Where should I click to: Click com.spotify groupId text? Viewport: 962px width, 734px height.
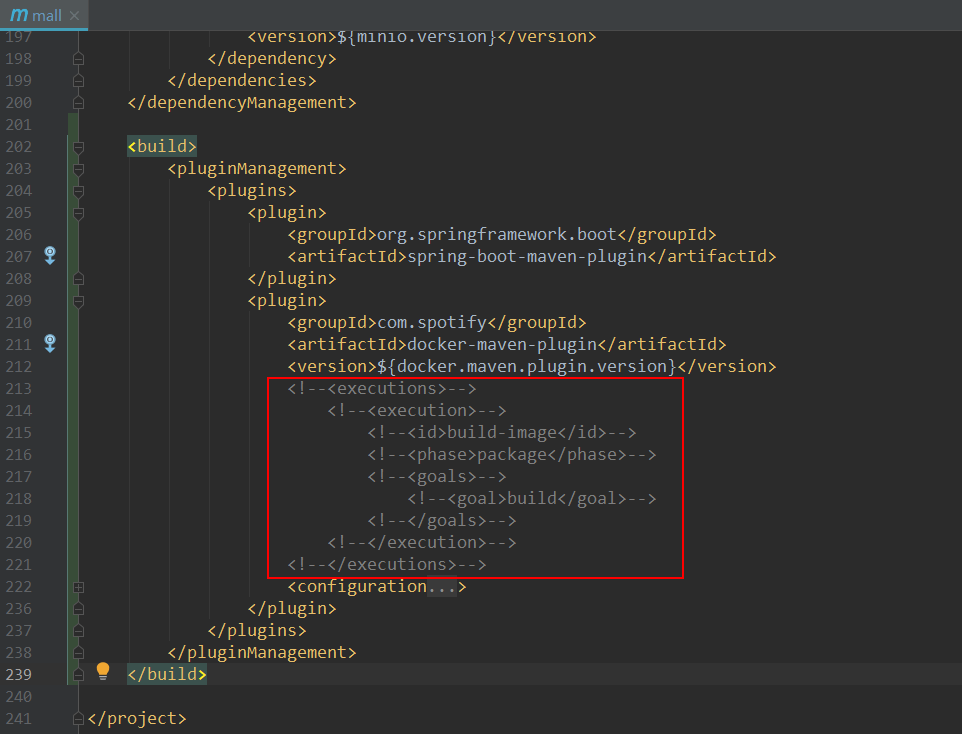tap(431, 323)
